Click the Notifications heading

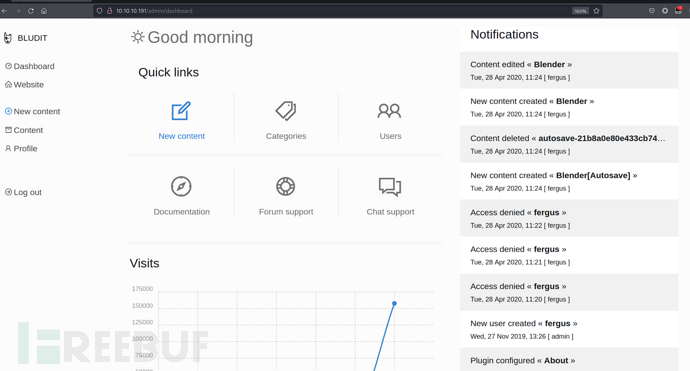[x=504, y=34]
